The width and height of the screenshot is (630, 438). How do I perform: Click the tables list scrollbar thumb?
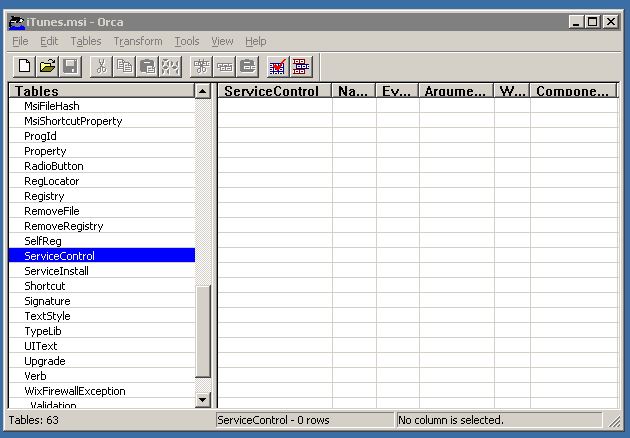(x=203, y=332)
